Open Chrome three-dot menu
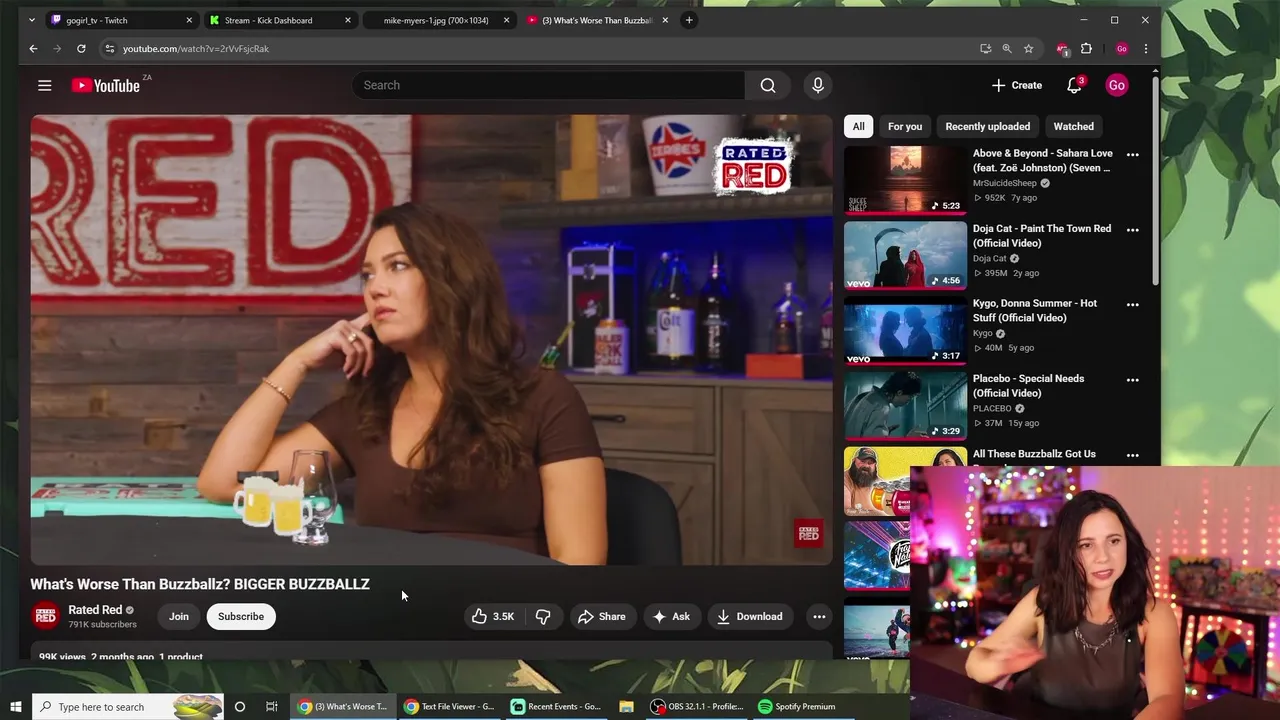1280x720 pixels. point(1146,48)
